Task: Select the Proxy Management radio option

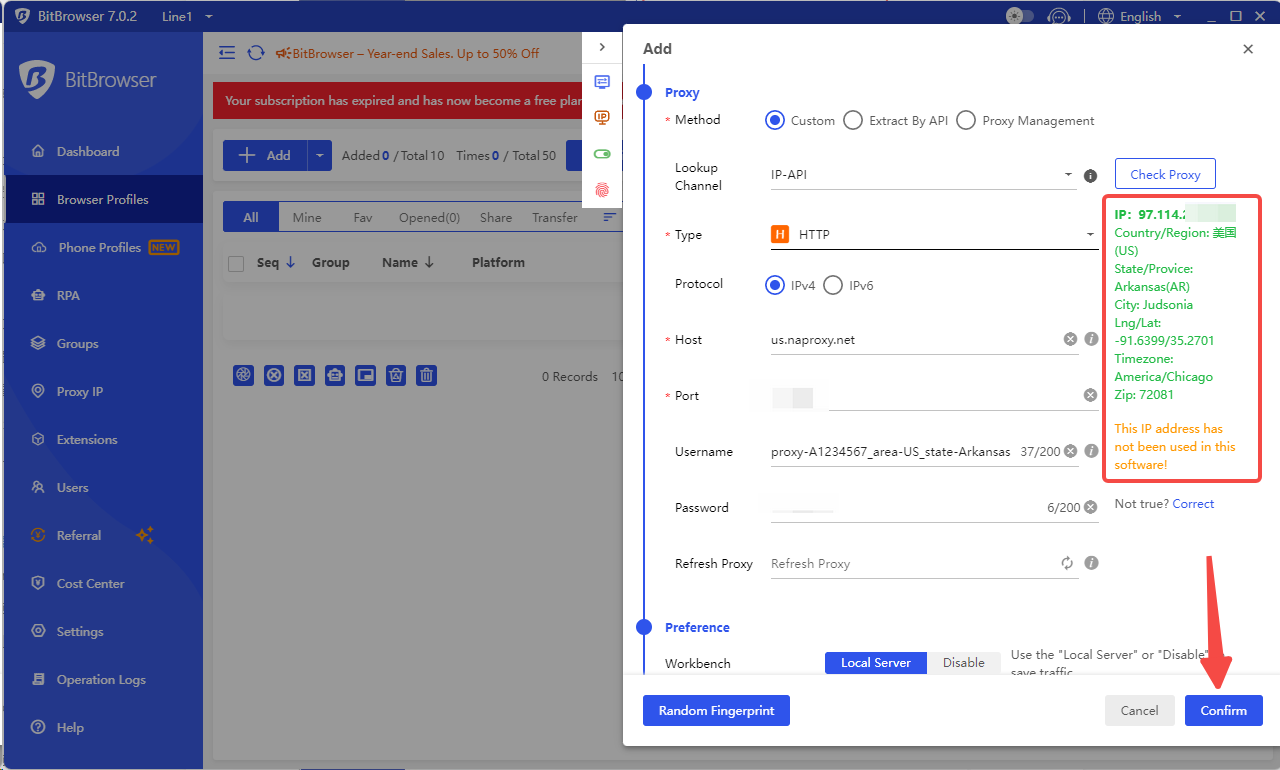Action: point(966,120)
